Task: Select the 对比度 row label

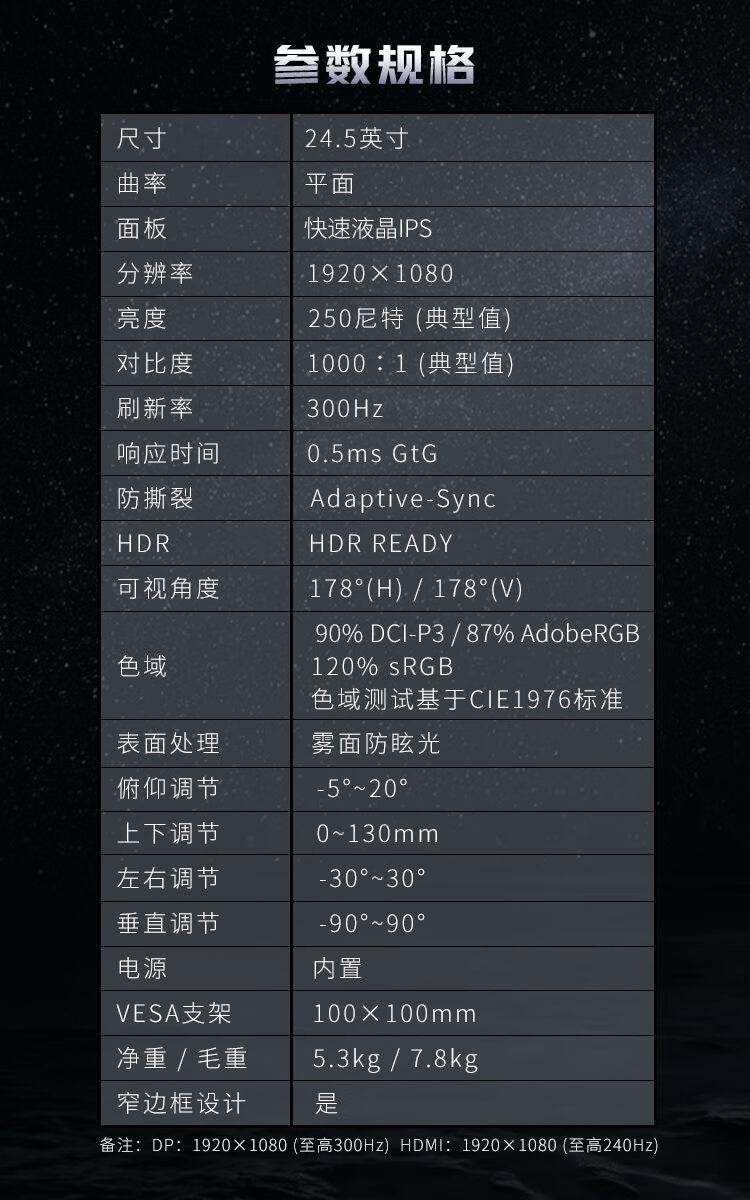Action: pyautogui.click(x=155, y=364)
